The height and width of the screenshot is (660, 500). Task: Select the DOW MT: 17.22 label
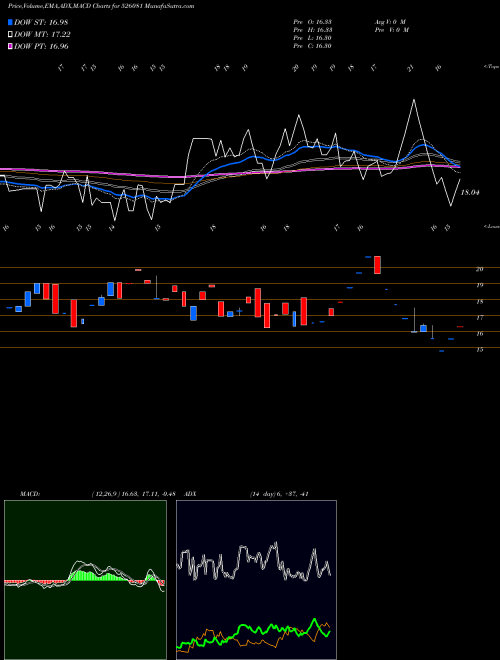(42, 35)
